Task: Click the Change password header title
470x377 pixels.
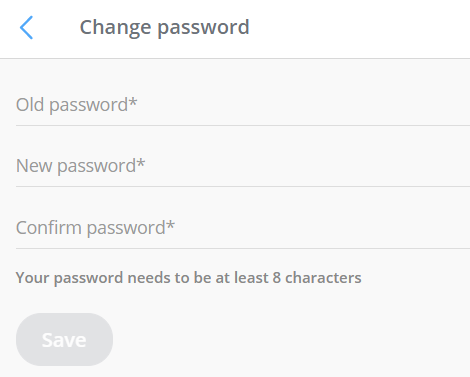Action: pos(164,28)
